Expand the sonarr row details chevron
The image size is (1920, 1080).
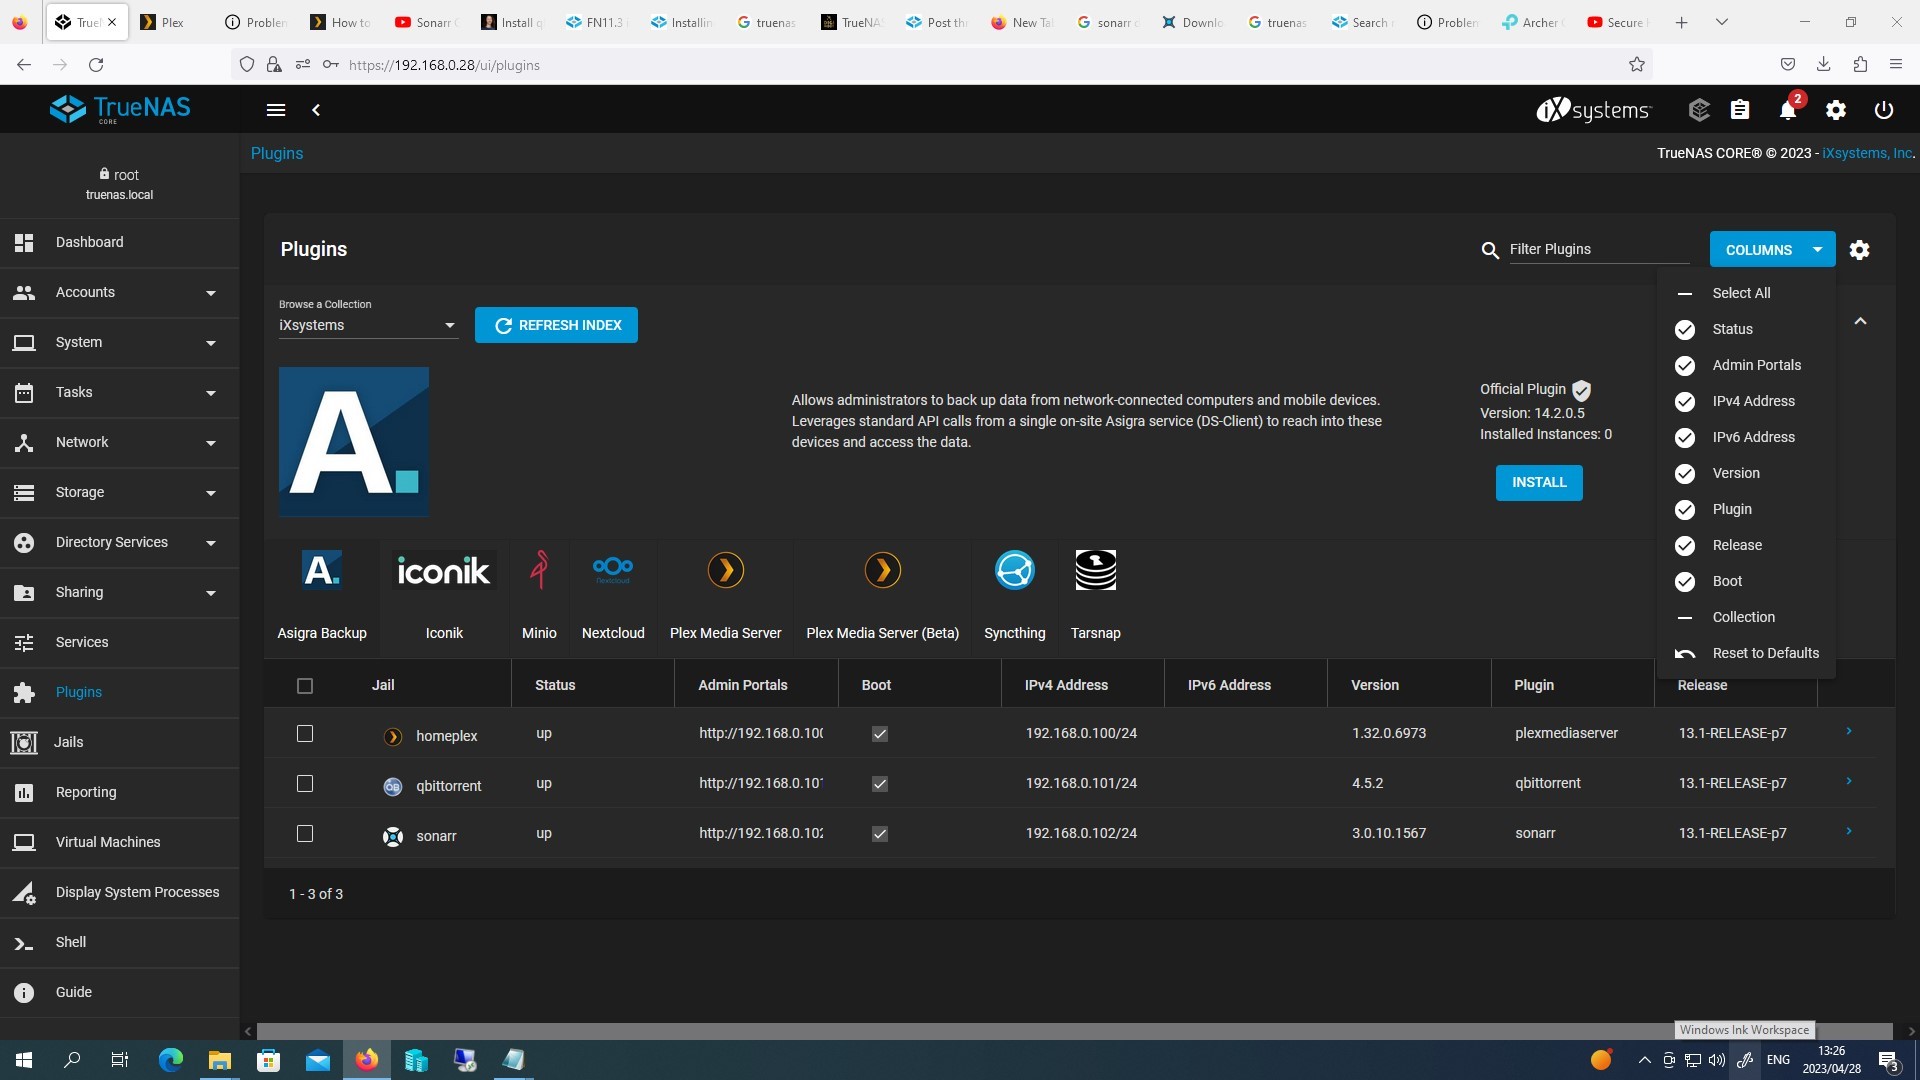point(1849,832)
